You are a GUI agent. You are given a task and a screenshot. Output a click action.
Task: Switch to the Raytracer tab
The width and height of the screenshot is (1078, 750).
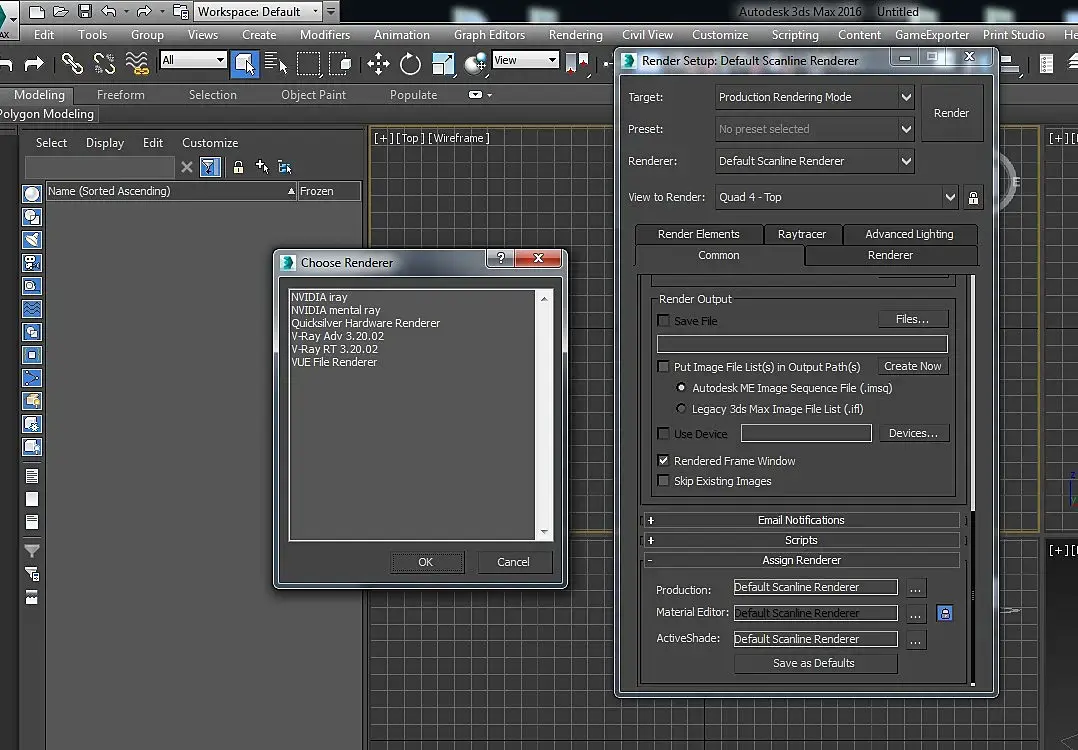(x=802, y=234)
